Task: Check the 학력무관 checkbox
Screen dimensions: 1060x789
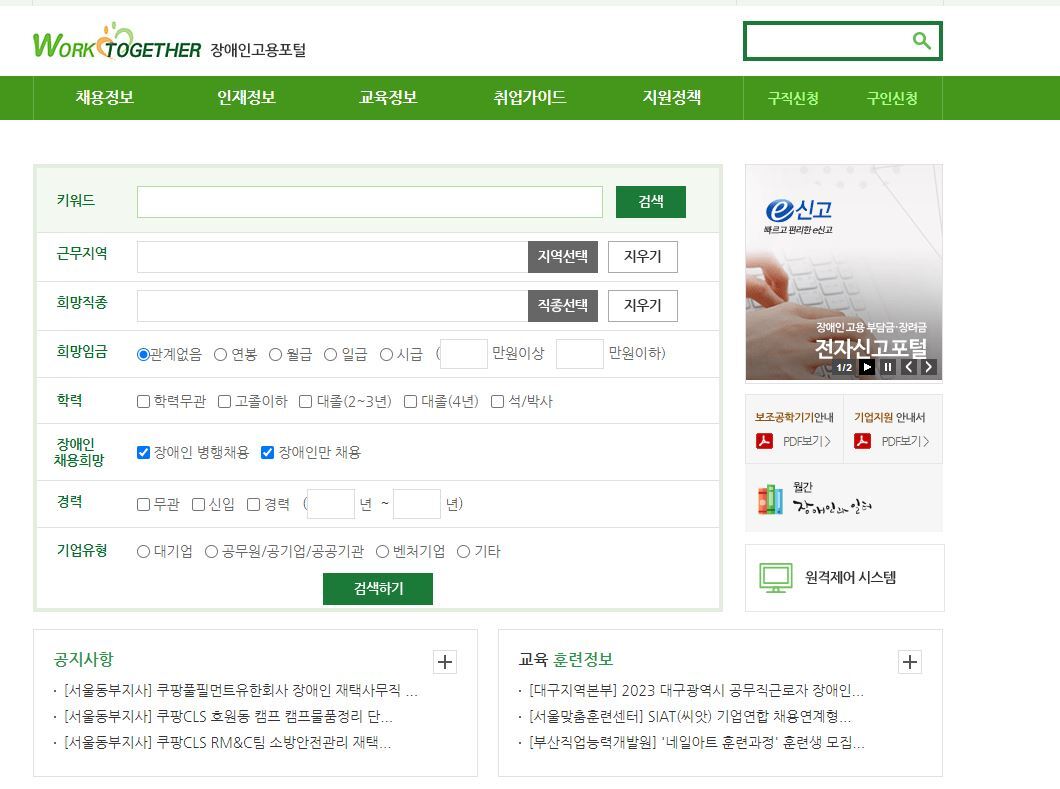Action: click(143, 402)
